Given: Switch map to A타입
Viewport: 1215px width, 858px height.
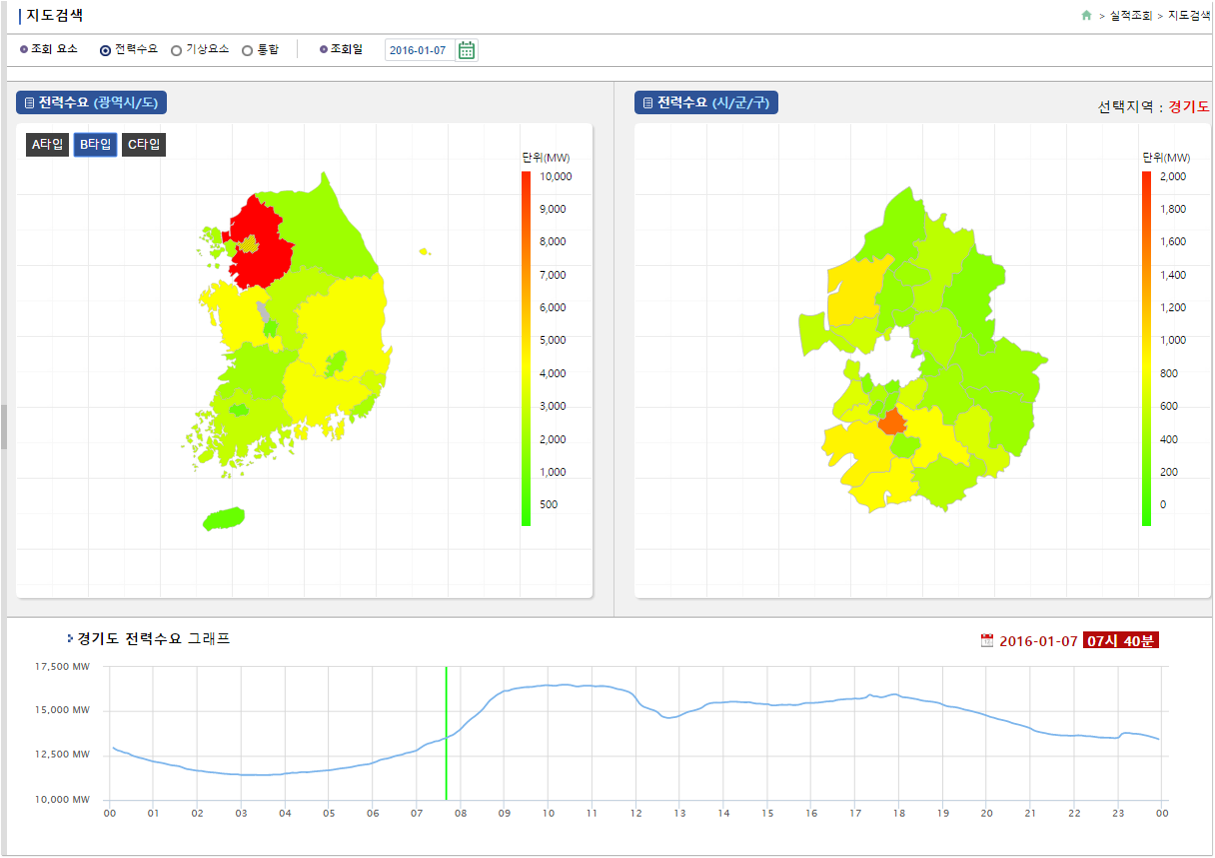Looking at the screenshot, I should coord(47,145).
